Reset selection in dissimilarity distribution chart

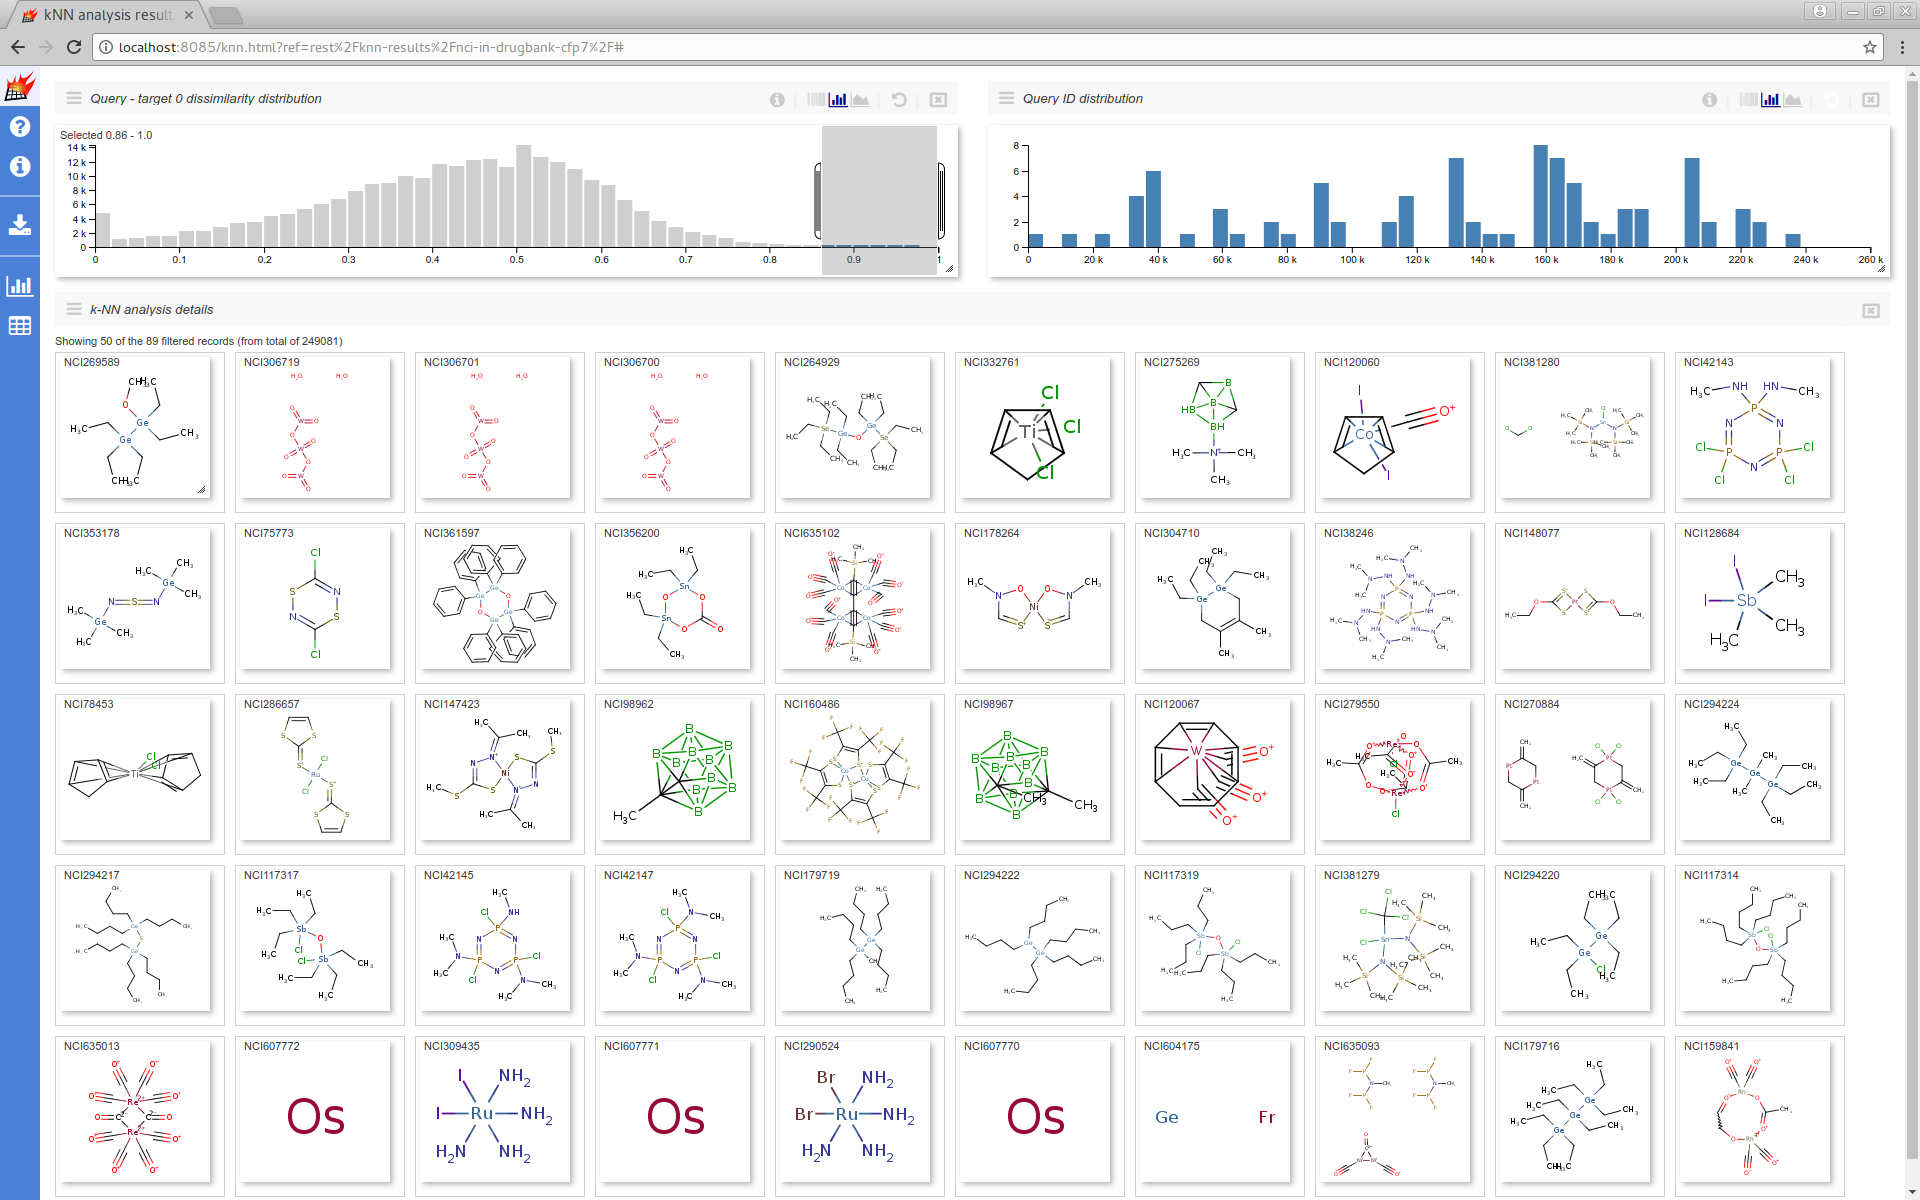899,99
